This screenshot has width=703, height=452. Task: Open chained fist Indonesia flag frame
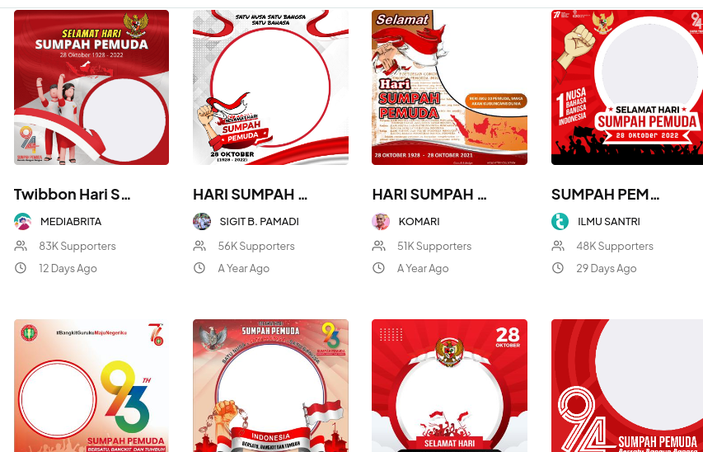pyautogui.click(x=271, y=386)
